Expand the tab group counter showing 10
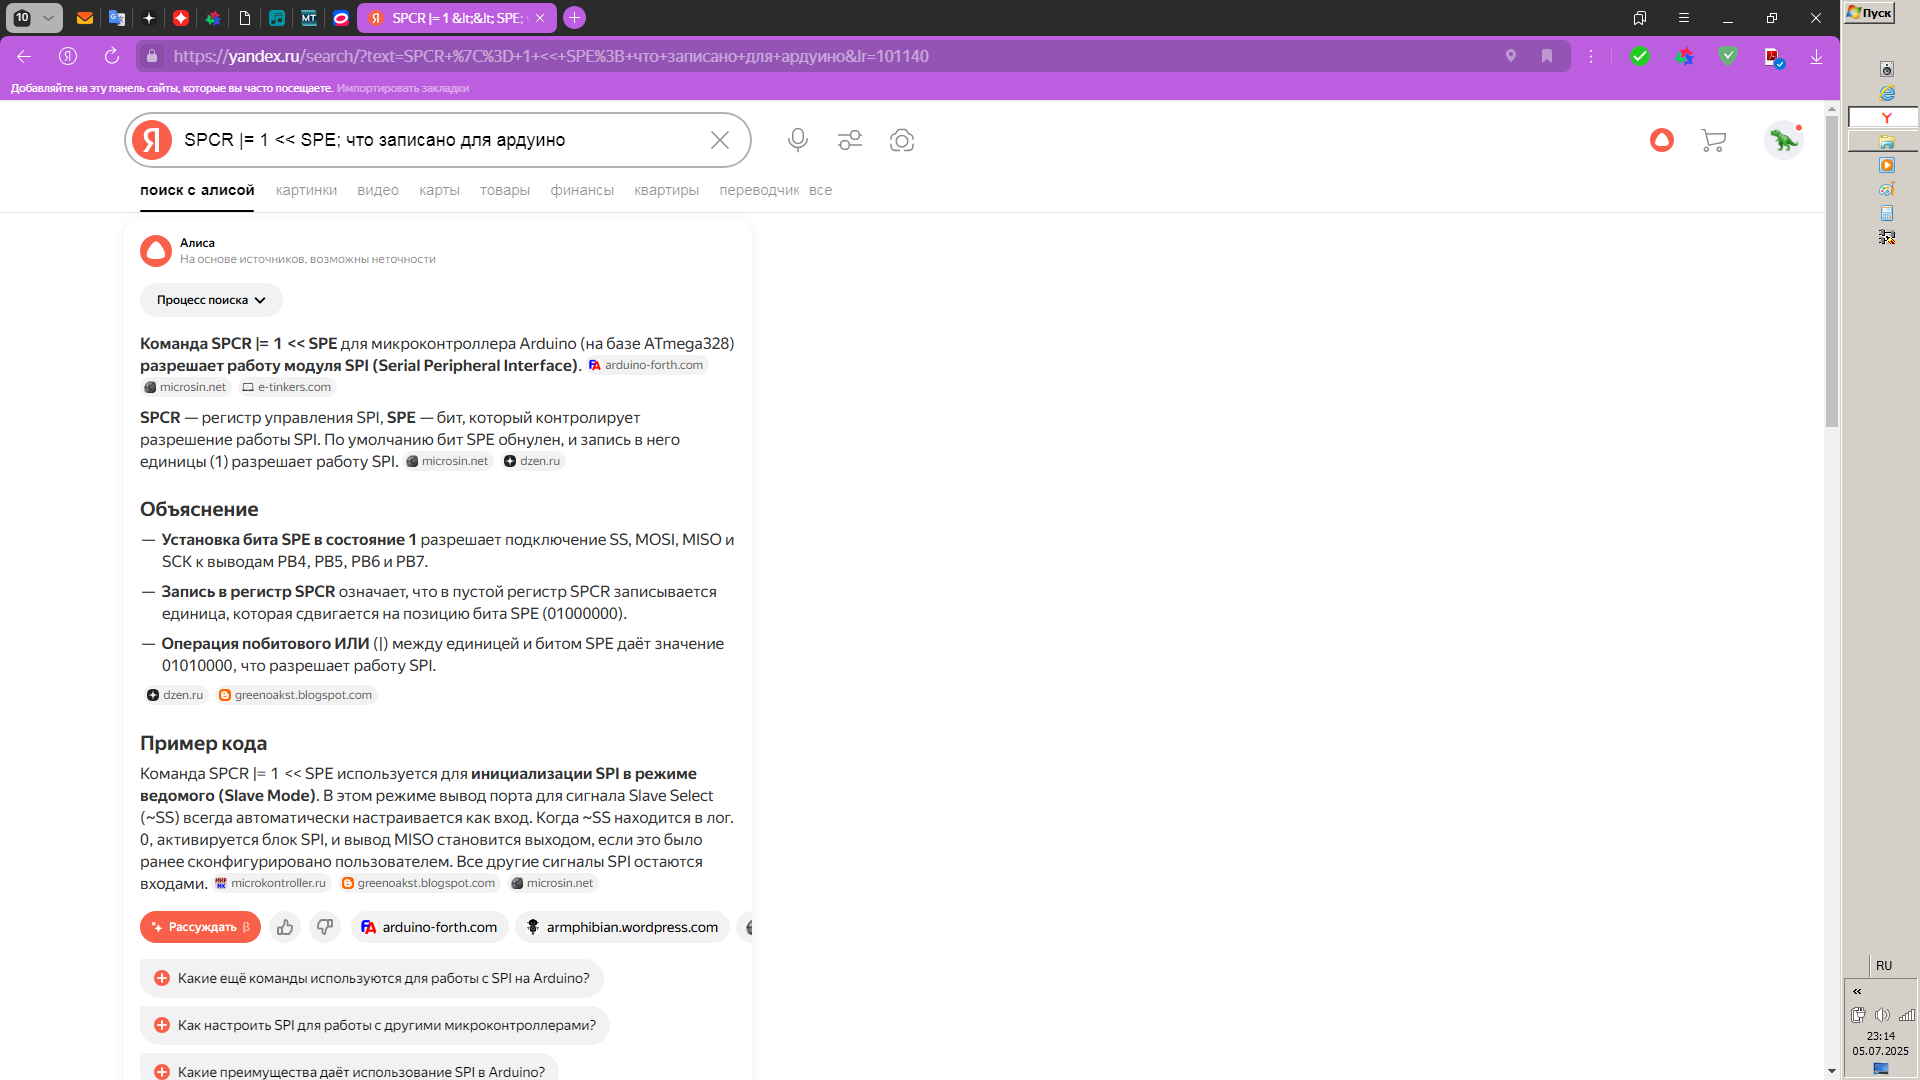 35,18
